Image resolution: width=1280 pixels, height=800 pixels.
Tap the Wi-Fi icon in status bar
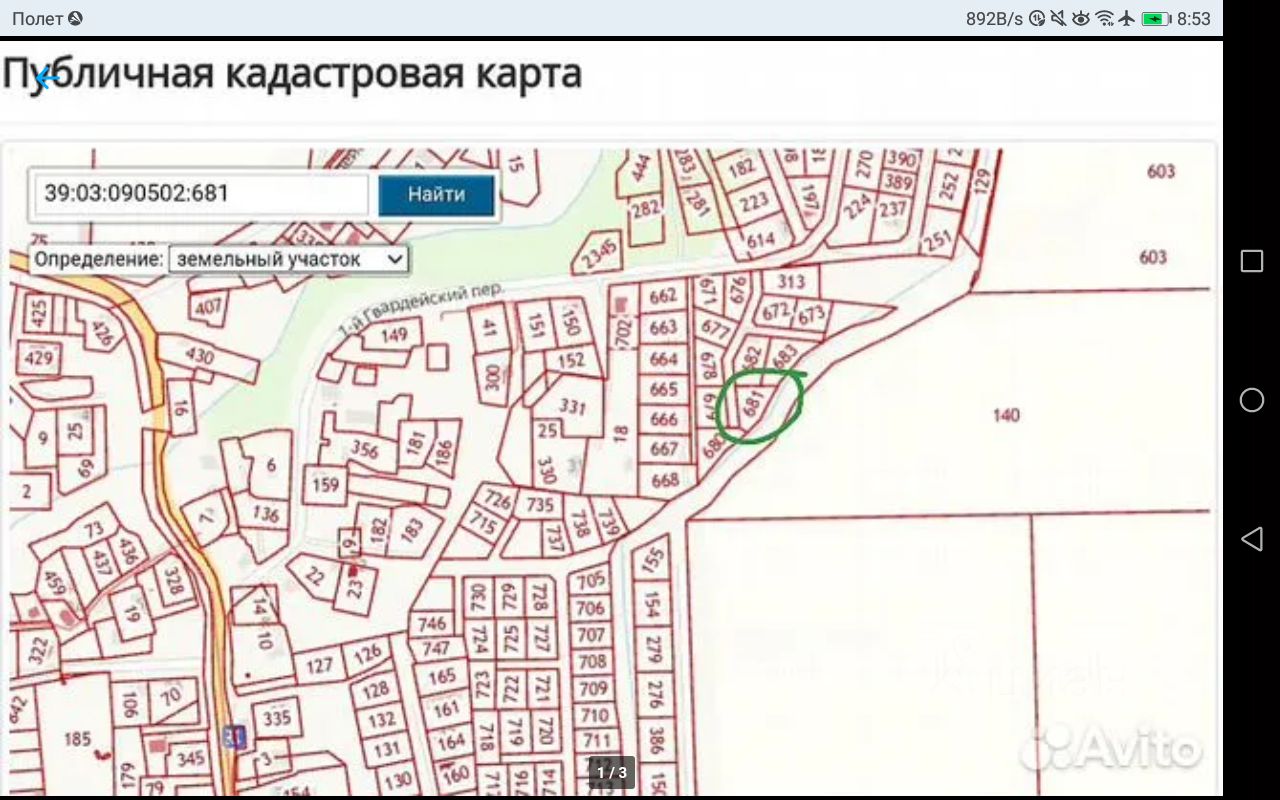(x=1104, y=18)
